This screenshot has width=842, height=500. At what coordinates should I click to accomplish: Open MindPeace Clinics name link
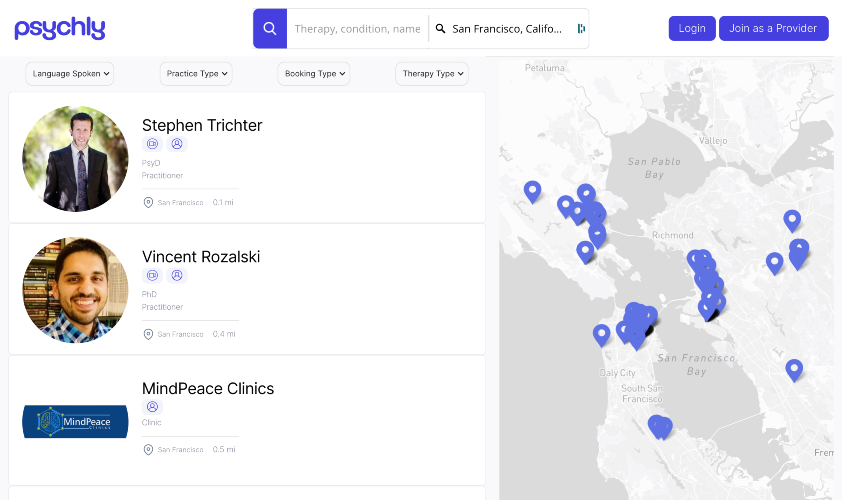pyautogui.click(x=208, y=388)
